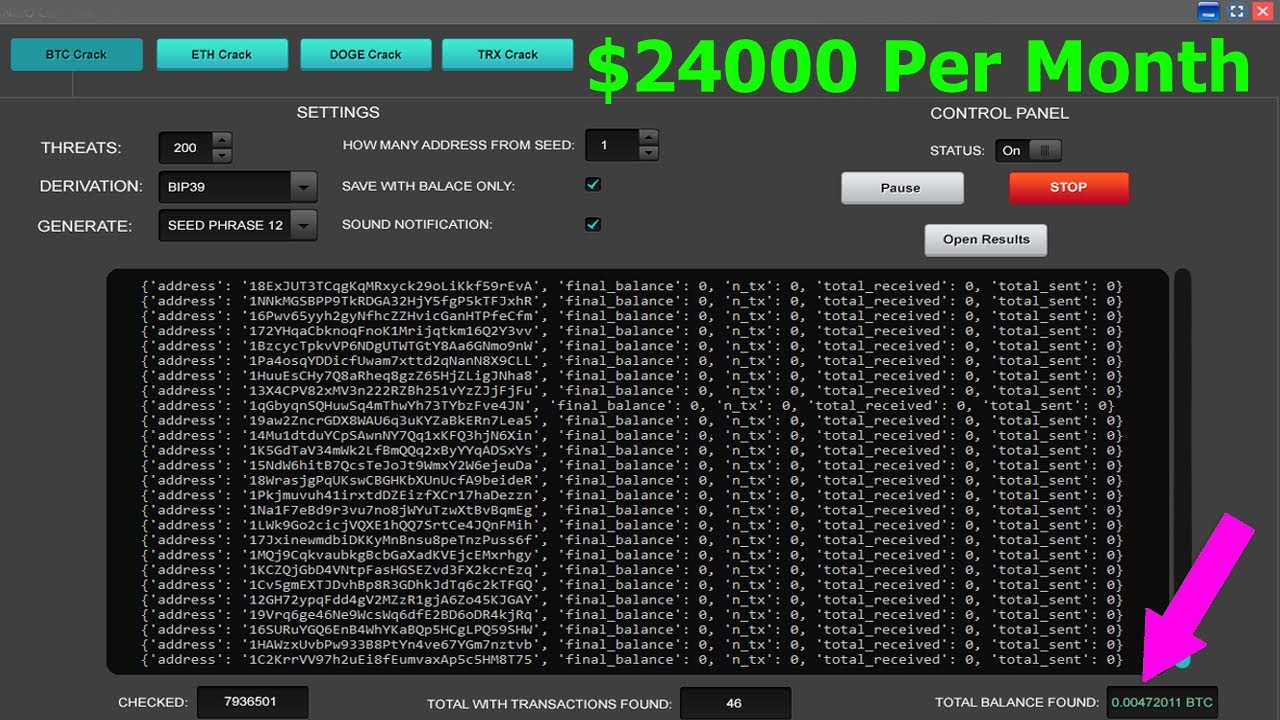The height and width of the screenshot is (720, 1280).
Task: Select log row with address 1HAWzxUvbPw933B8PtYn4ve67YGm7nztvb
Action: click(x=632, y=645)
